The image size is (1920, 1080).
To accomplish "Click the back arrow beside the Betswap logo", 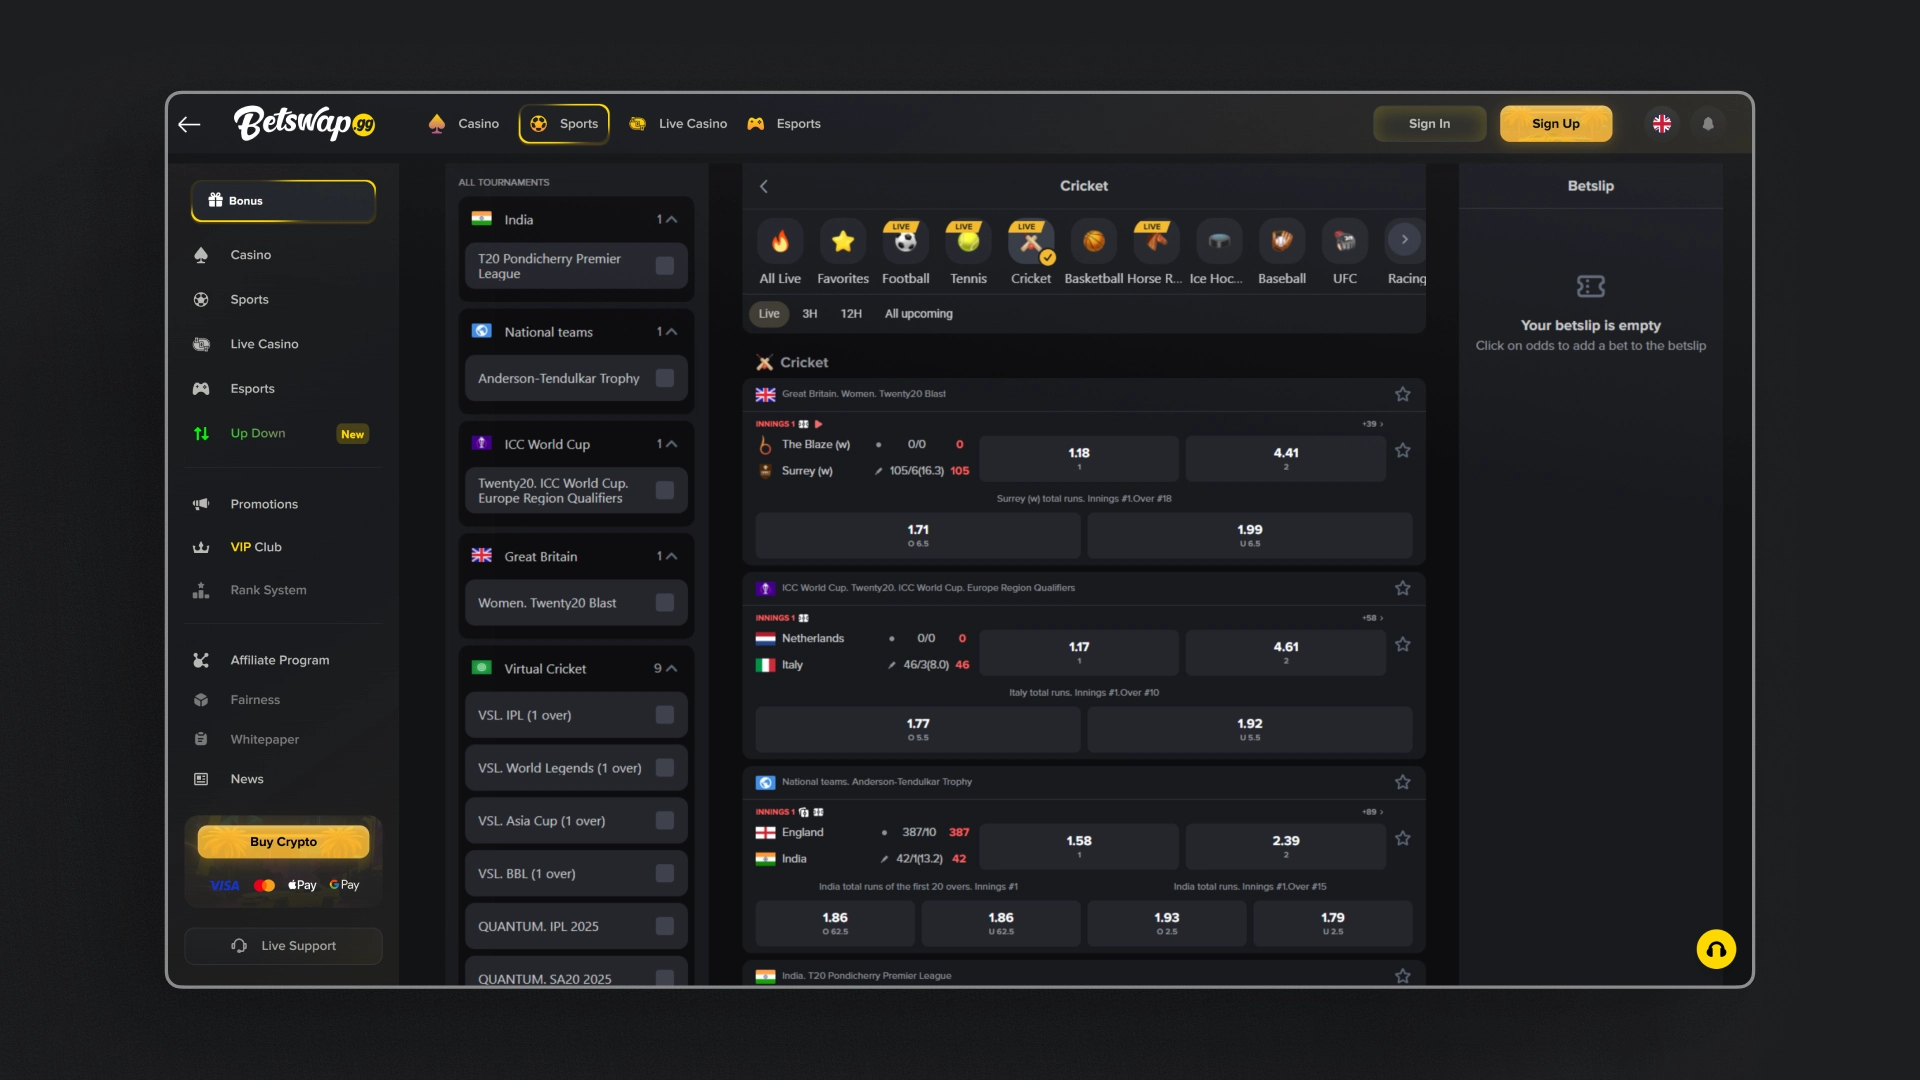I will pos(189,124).
